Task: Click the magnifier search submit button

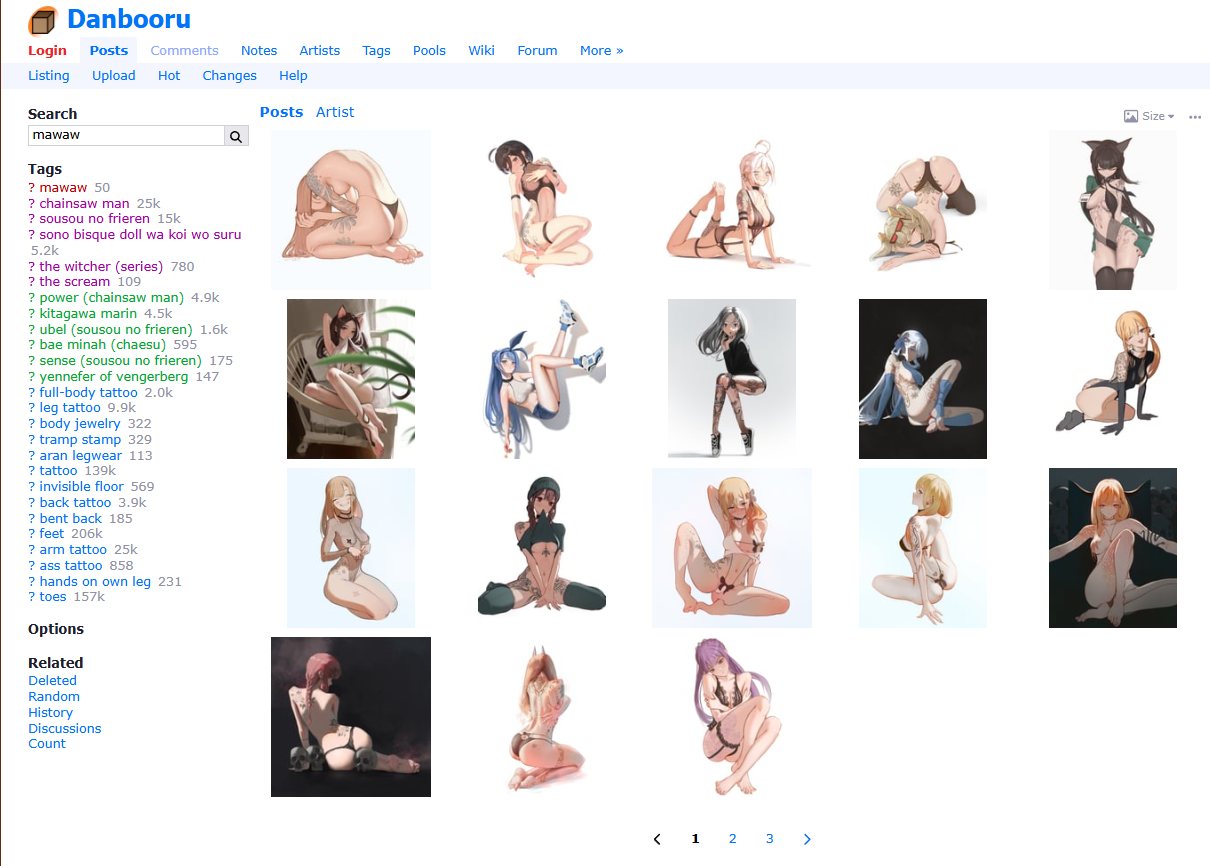Action: coord(237,136)
